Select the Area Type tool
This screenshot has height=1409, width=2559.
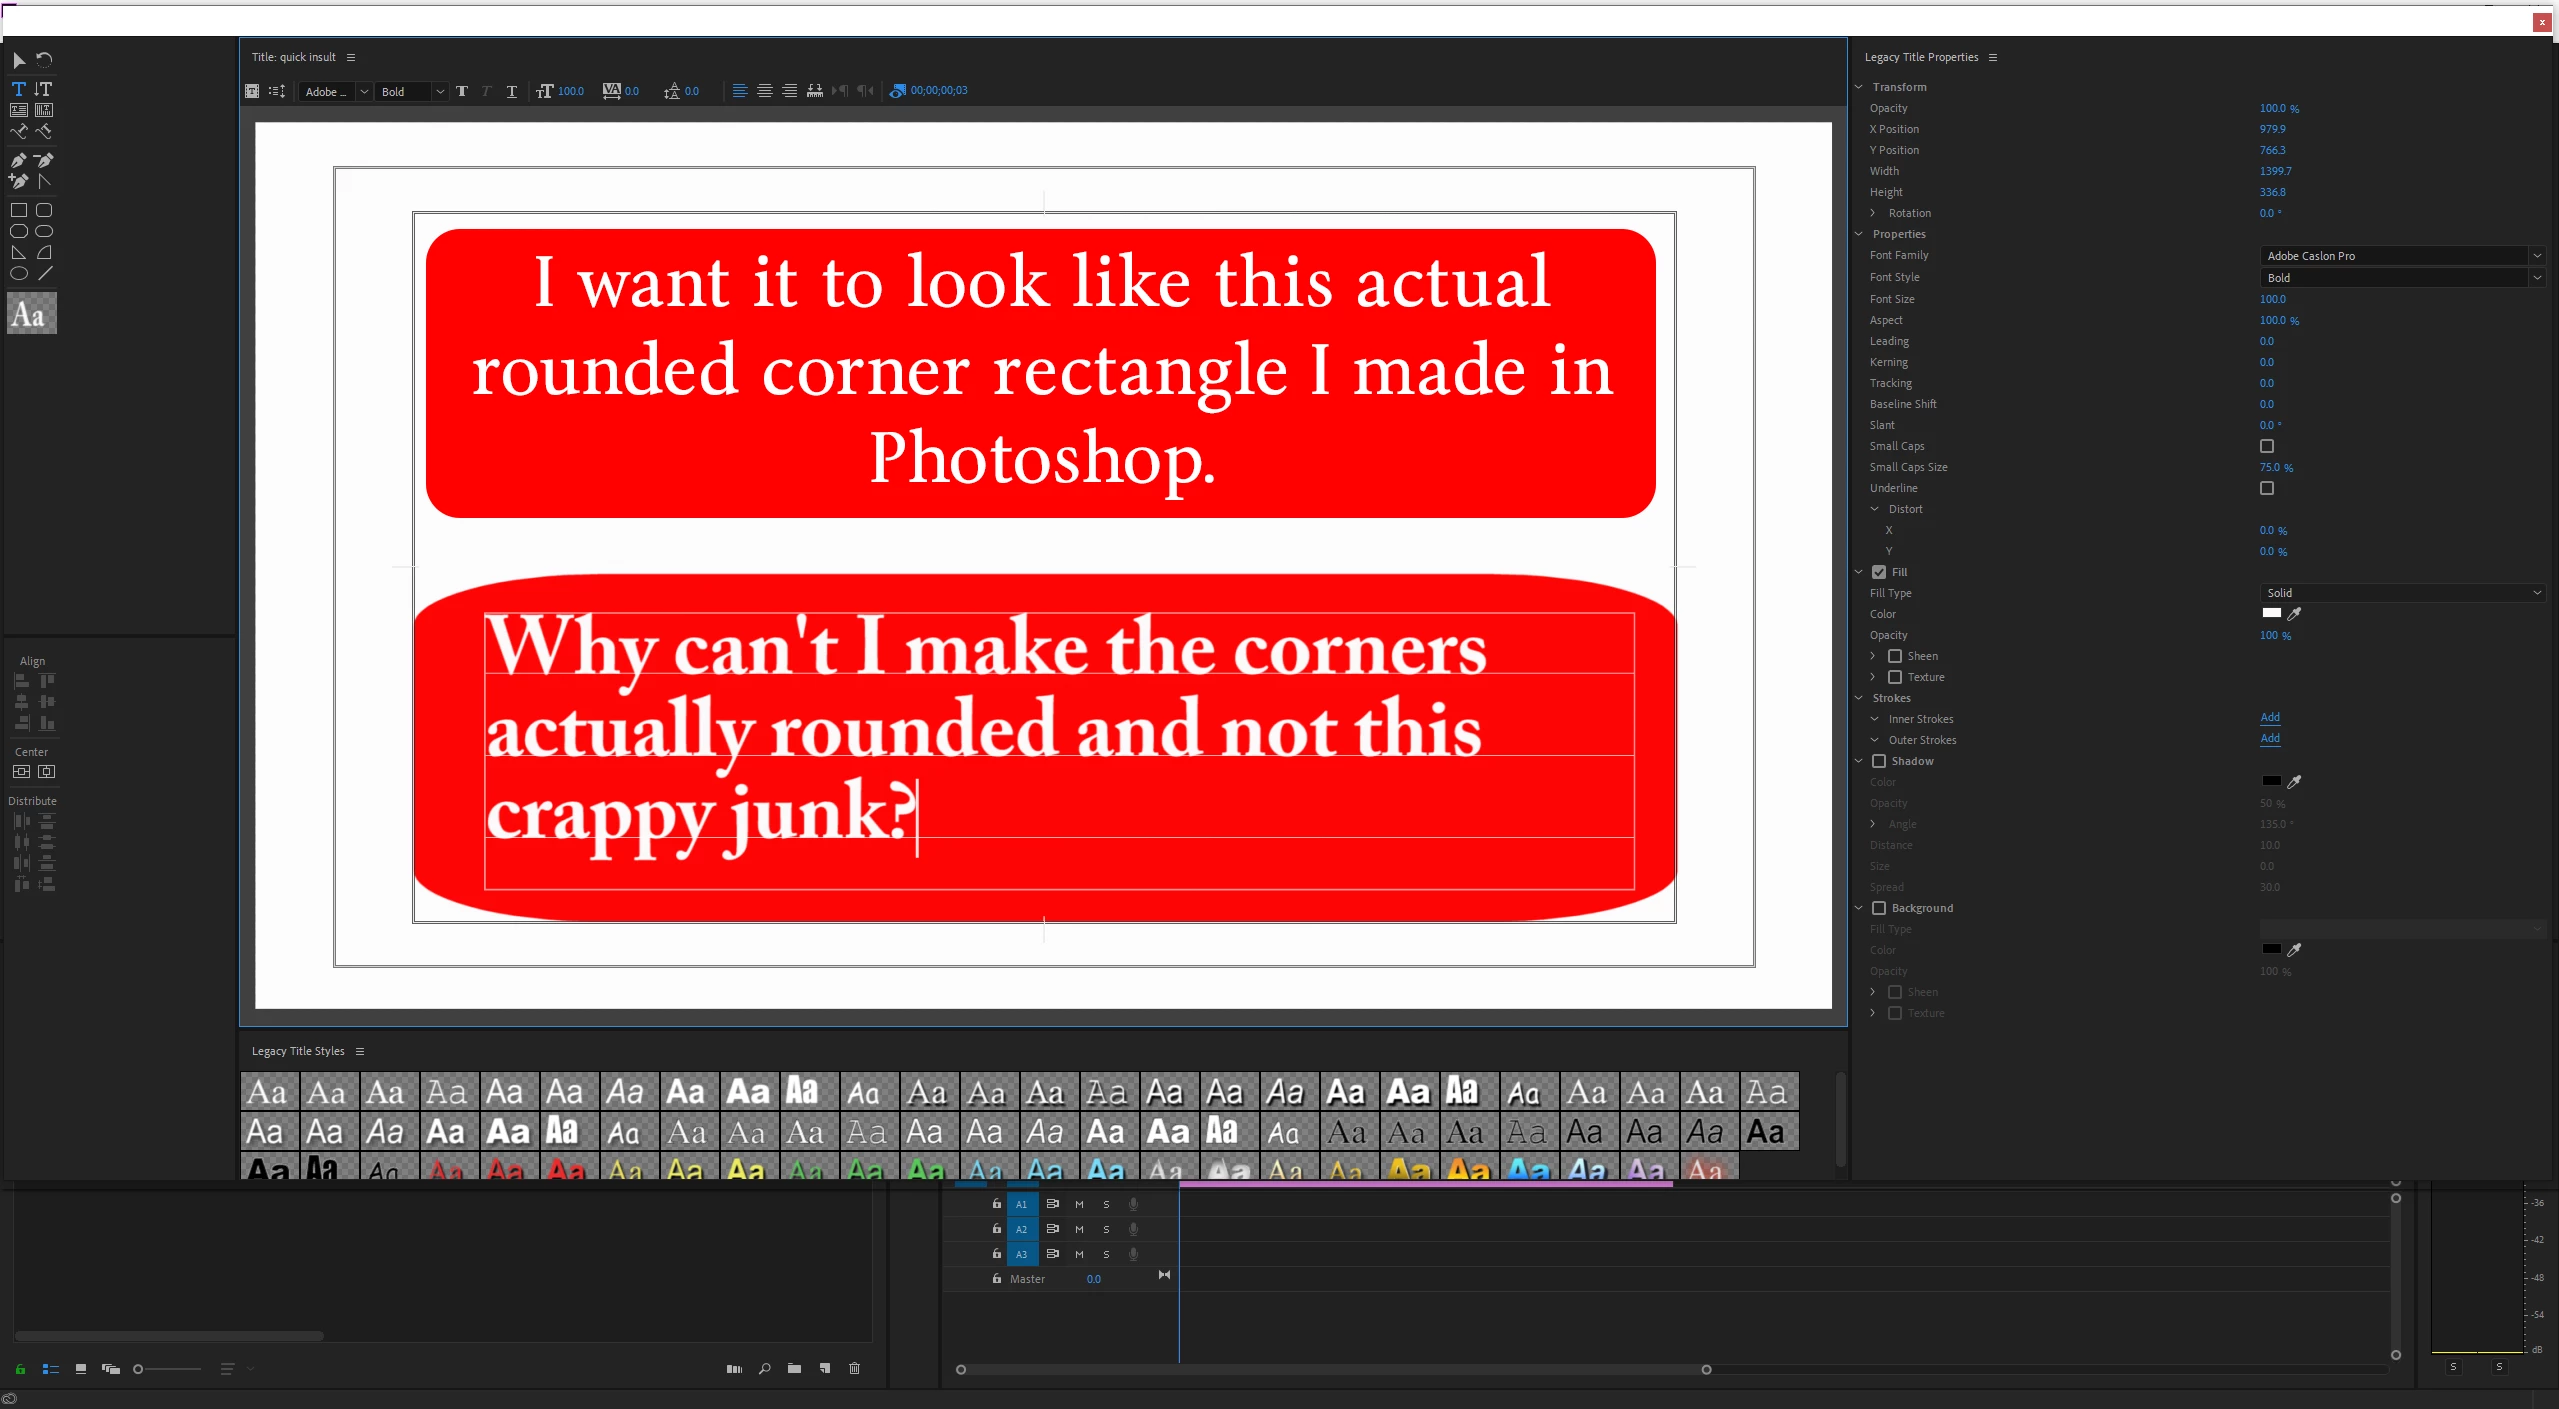pyautogui.click(x=19, y=110)
